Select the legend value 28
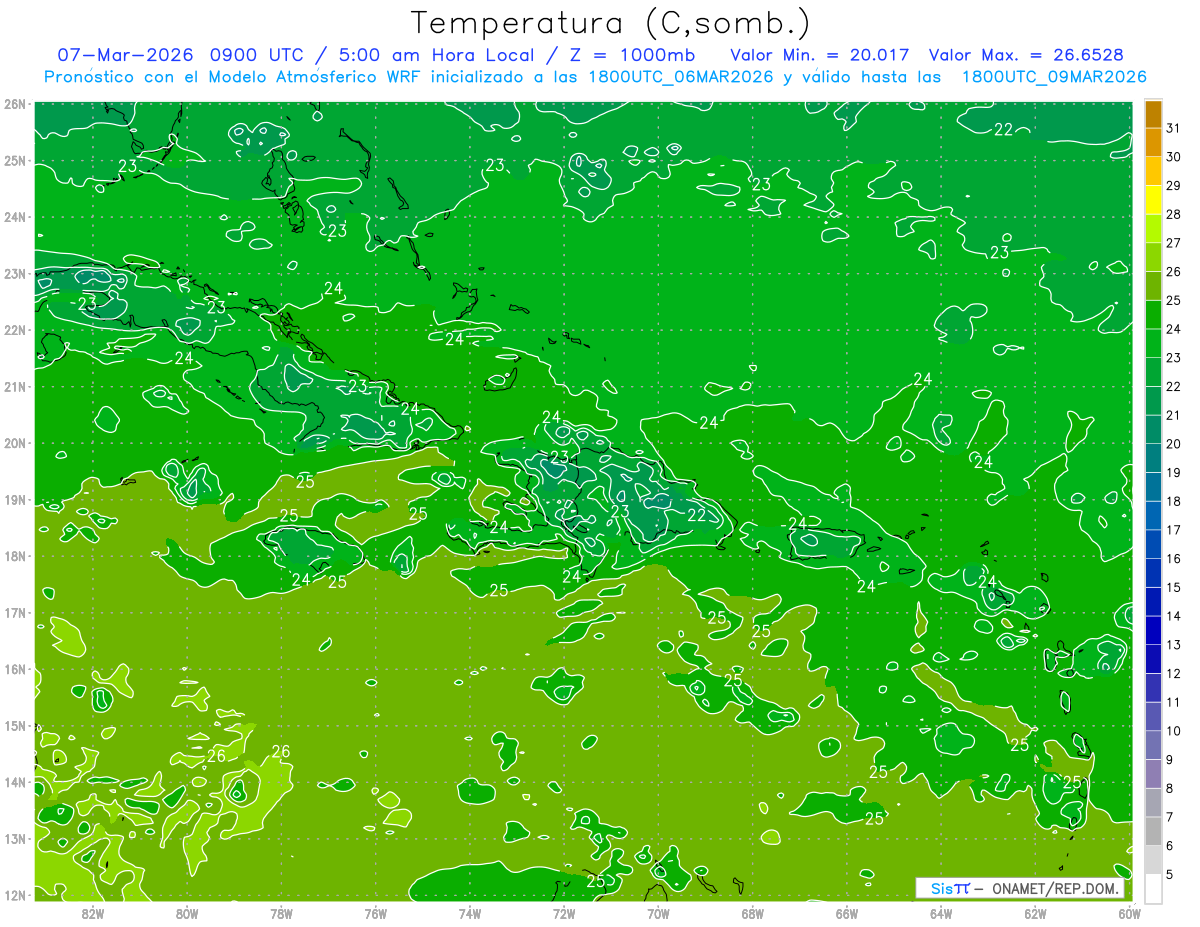Screen dimensions: 1200x927 [1174, 214]
